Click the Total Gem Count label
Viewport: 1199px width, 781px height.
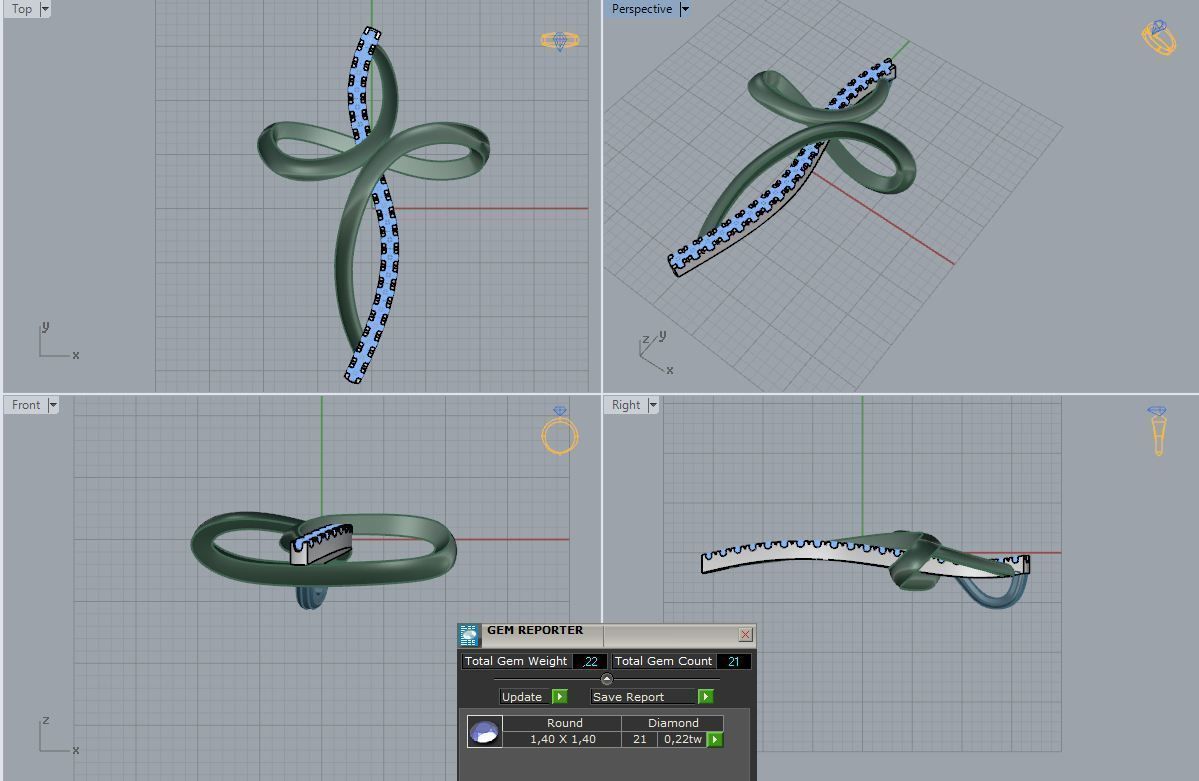663,662
